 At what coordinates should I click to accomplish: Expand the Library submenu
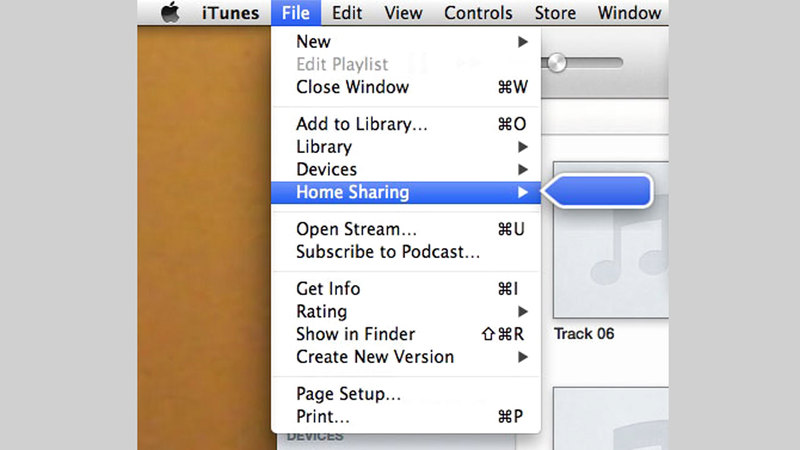(x=324, y=147)
